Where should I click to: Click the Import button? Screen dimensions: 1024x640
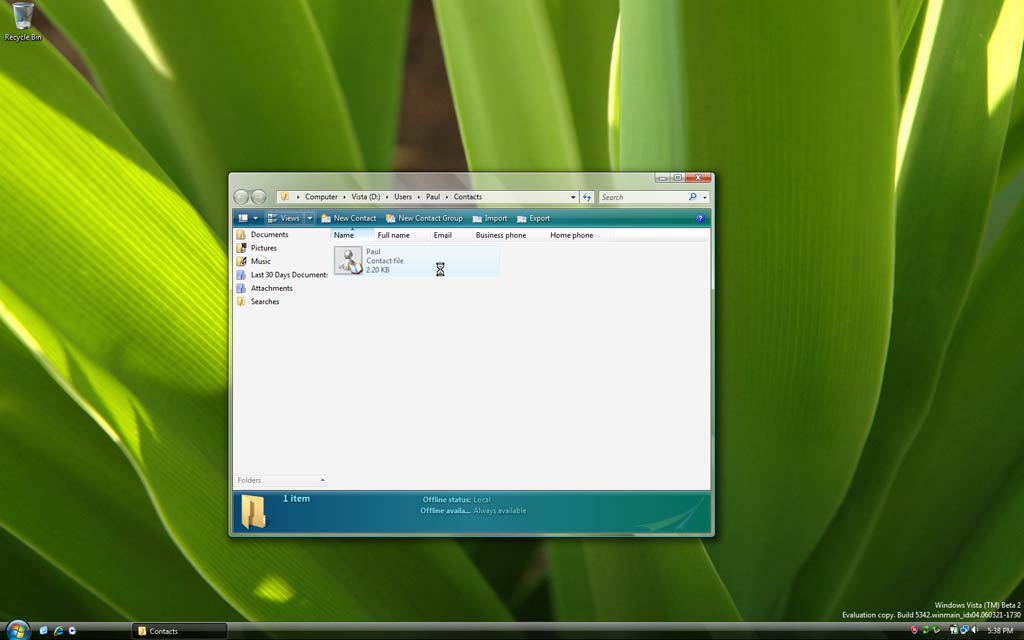tap(490, 218)
